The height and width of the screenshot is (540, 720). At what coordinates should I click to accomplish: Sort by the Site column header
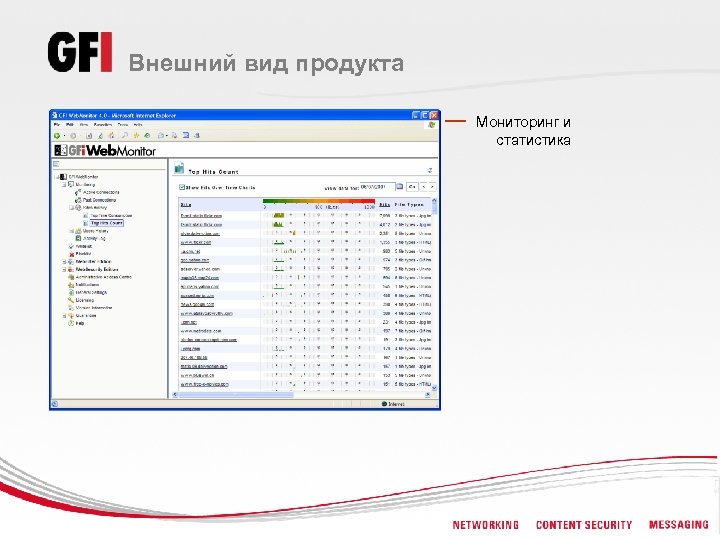(186, 205)
